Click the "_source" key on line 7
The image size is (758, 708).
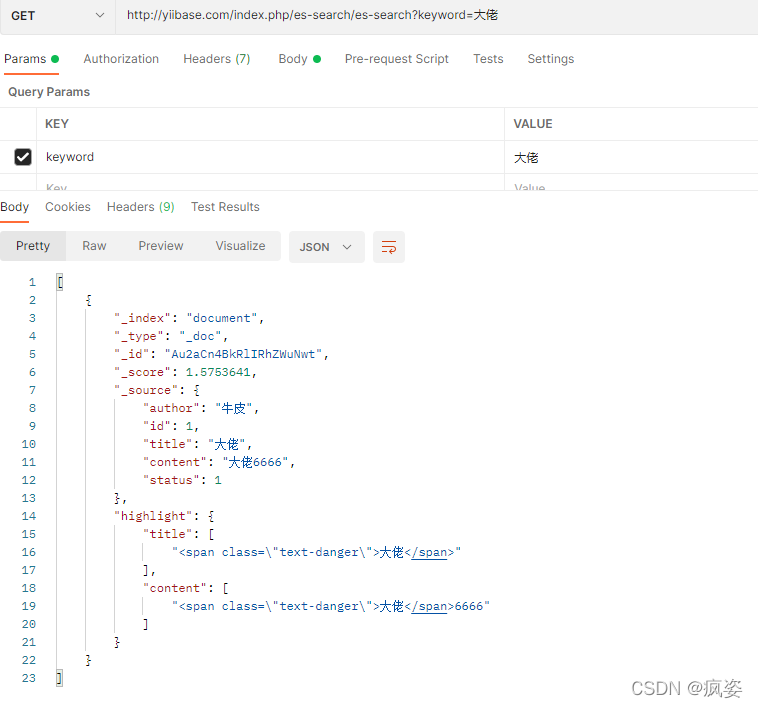point(146,390)
